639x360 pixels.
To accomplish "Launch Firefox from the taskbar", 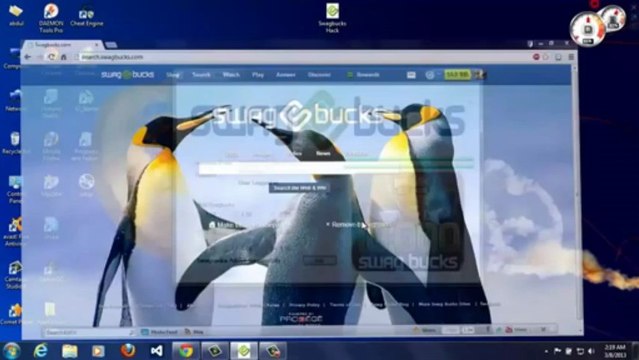I will [x=128, y=351].
